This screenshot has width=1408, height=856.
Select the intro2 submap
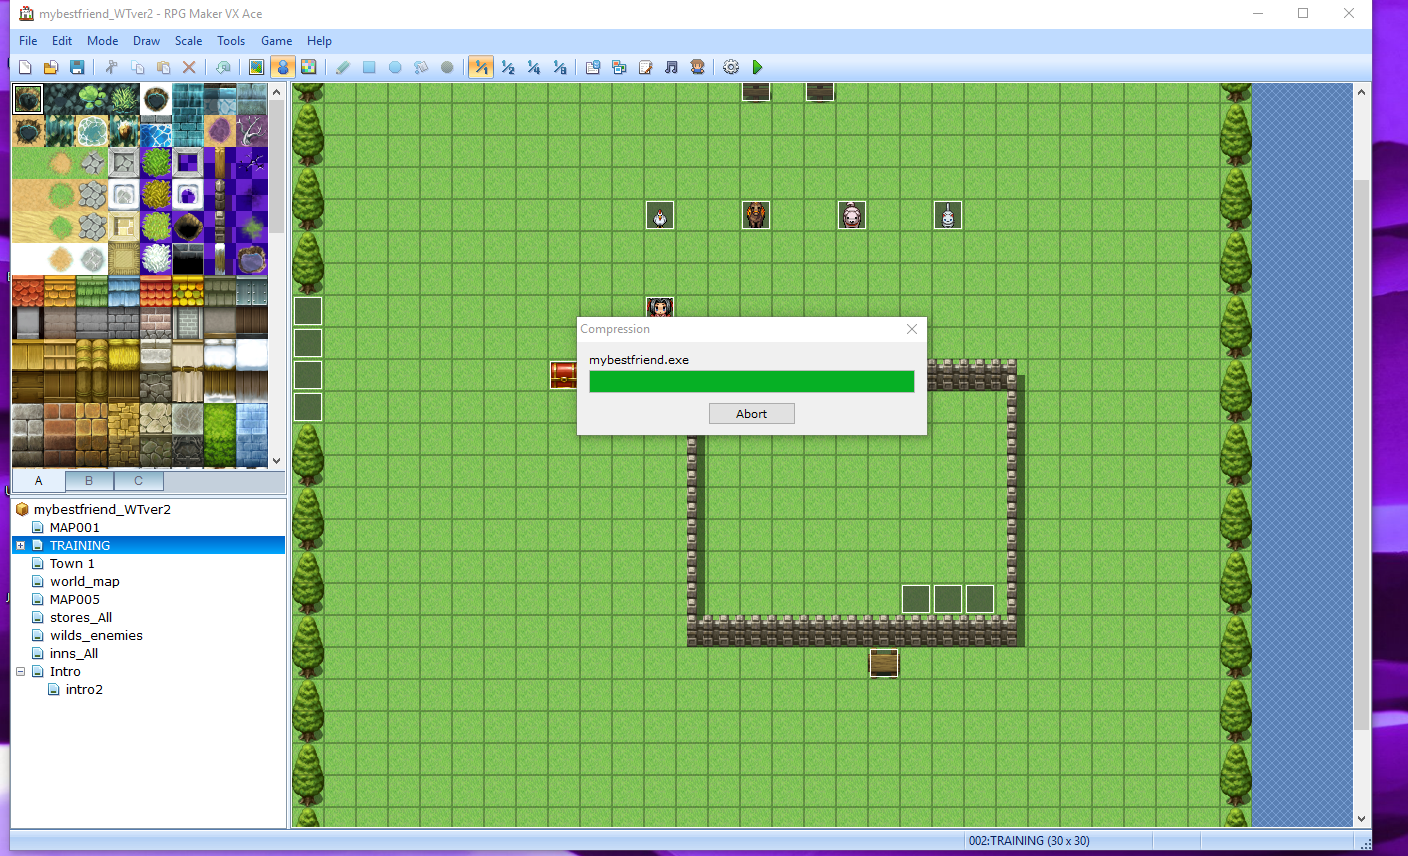point(84,689)
